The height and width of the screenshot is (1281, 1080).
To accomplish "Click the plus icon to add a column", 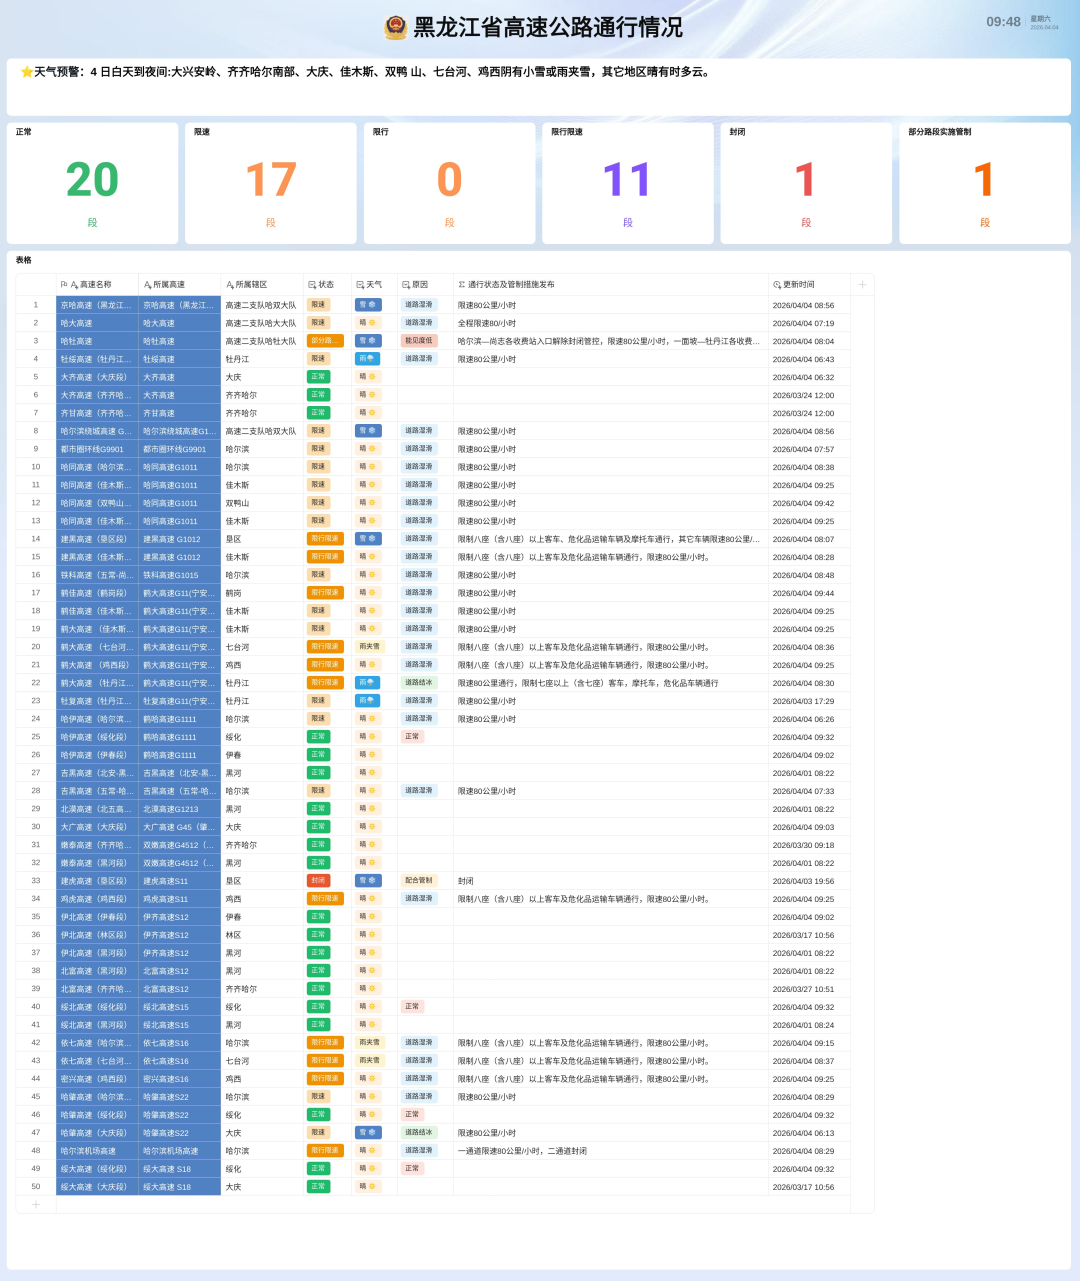I will point(862,284).
